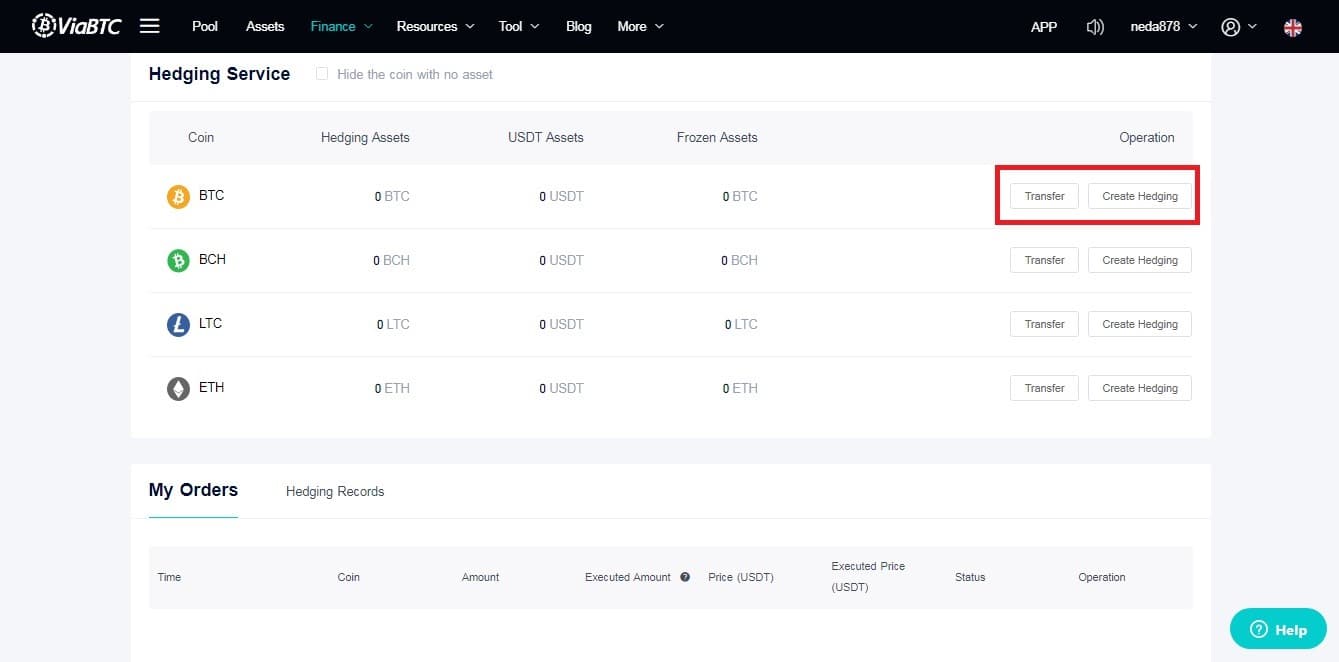1339x662 pixels.
Task: Click the UK flag language icon
Action: tap(1293, 27)
